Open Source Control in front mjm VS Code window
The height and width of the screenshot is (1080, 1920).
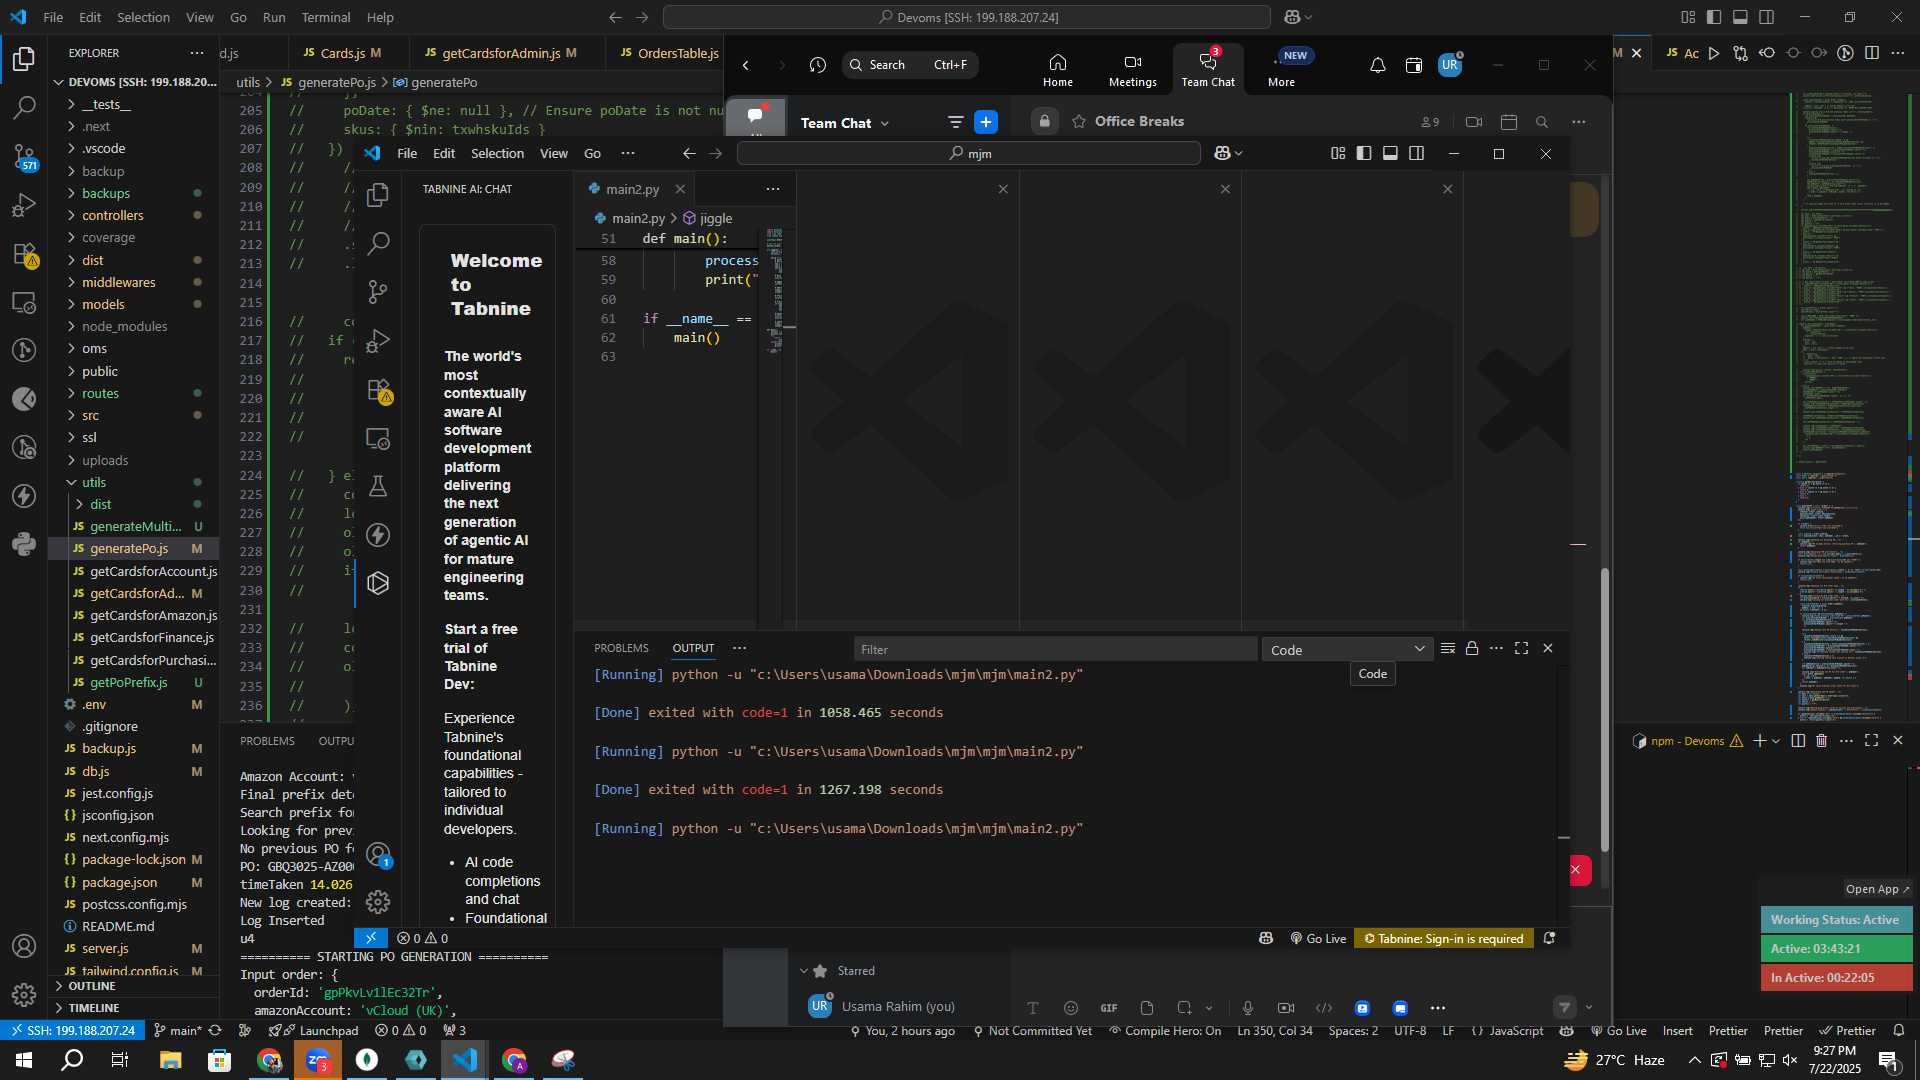tap(378, 291)
